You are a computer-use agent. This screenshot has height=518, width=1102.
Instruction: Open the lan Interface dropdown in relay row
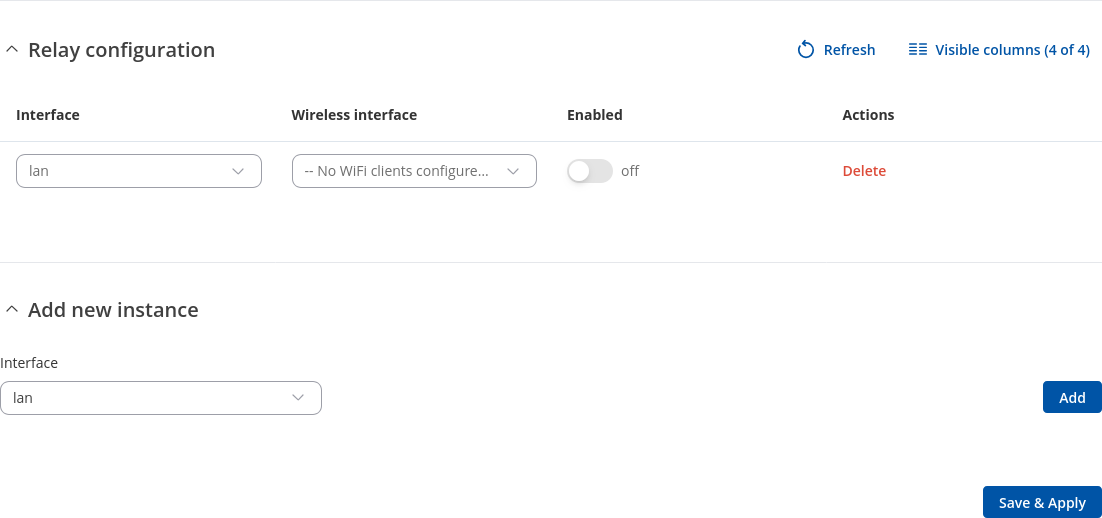[139, 171]
